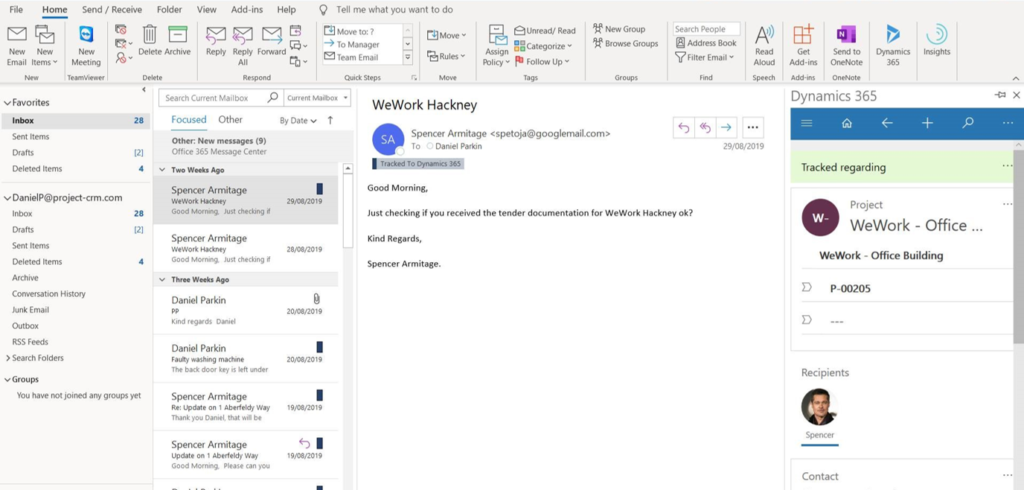Archive the selected message
The image size is (1024, 490).
[177, 41]
